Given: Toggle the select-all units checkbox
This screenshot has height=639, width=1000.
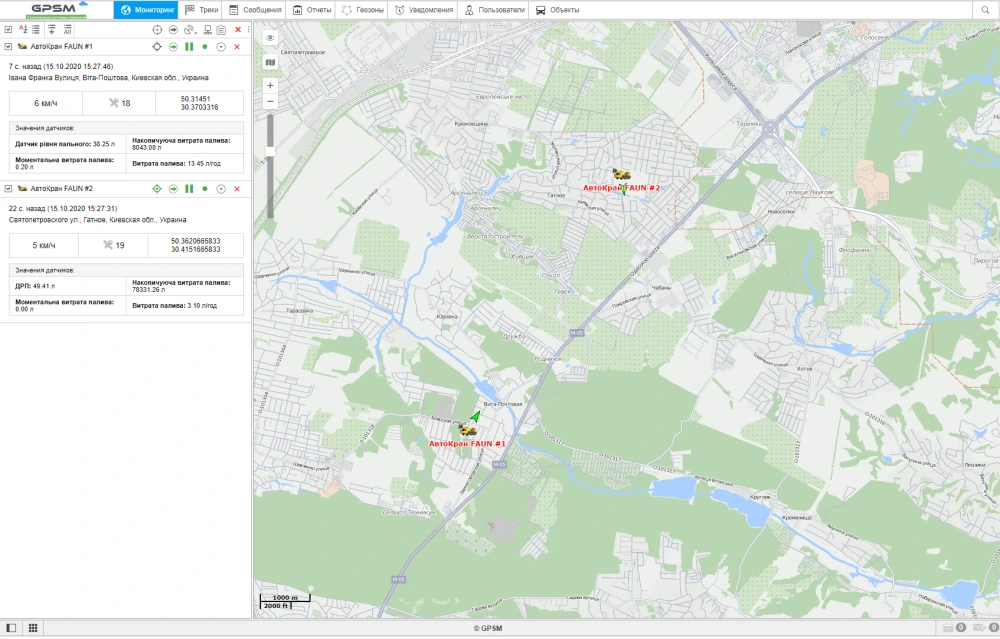Looking at the screenshot, I should [8, 30].
